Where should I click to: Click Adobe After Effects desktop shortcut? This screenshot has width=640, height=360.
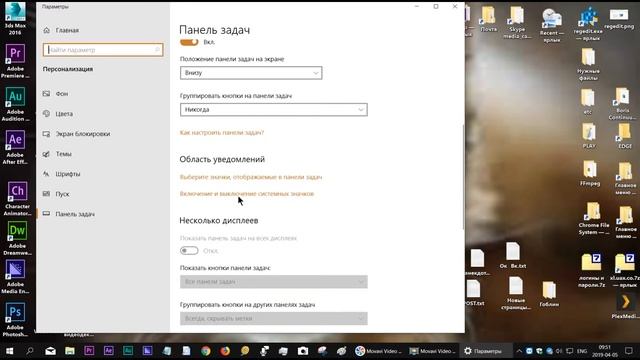coord(15,147)
